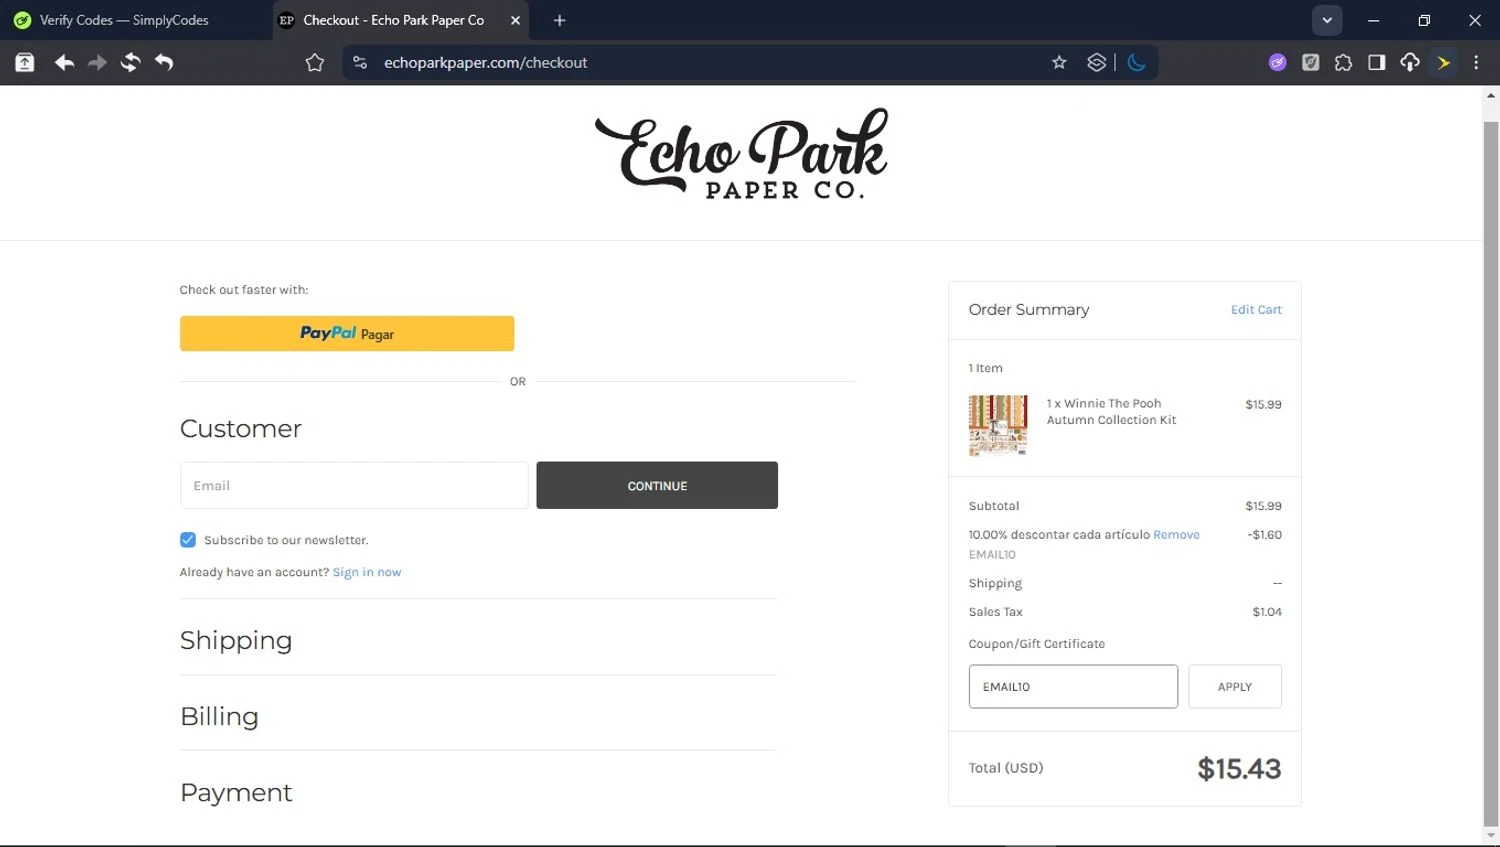Click the Echo Park Paper Co logo
Screen dimensions: 1500x847
point(741,154)
